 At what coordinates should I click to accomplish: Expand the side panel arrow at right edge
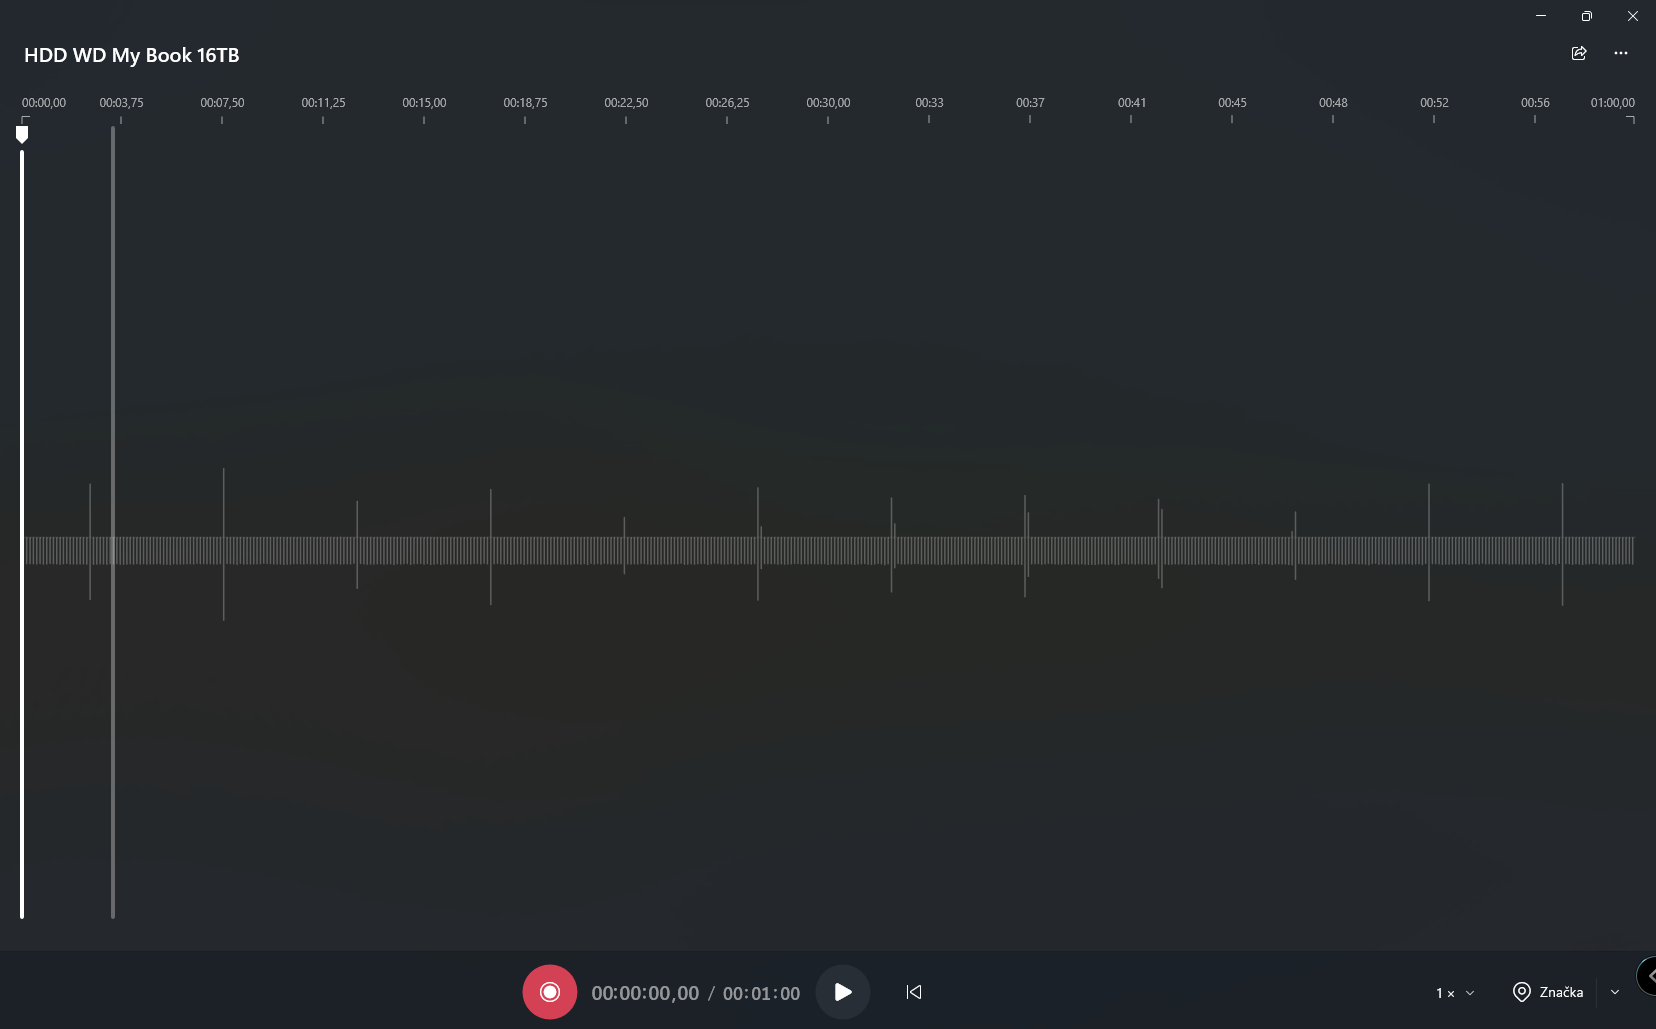pyautogui.click(x=1649, y=976)
